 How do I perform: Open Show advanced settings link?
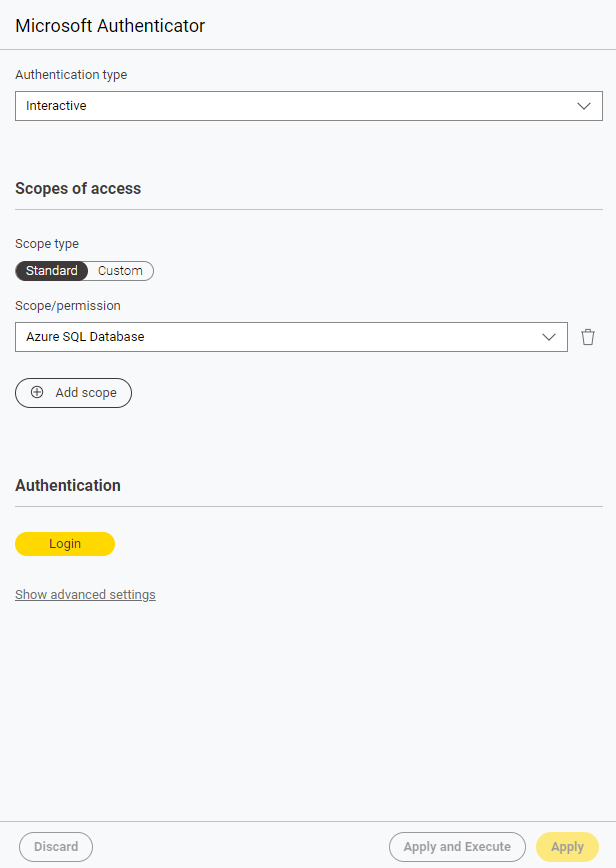[85, 595]
